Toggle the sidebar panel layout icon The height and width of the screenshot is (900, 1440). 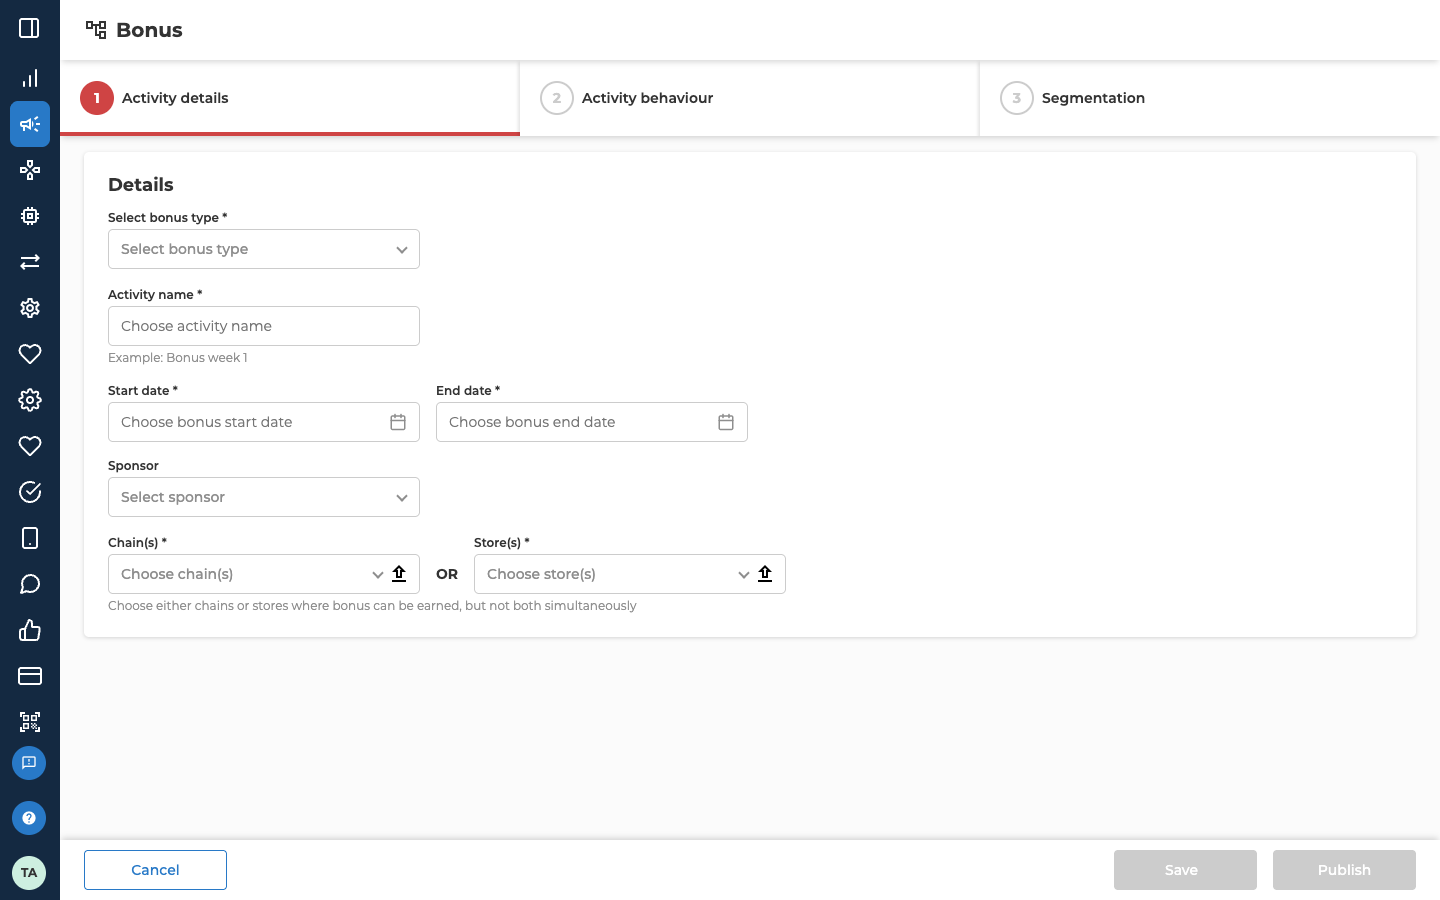[29, 28]
